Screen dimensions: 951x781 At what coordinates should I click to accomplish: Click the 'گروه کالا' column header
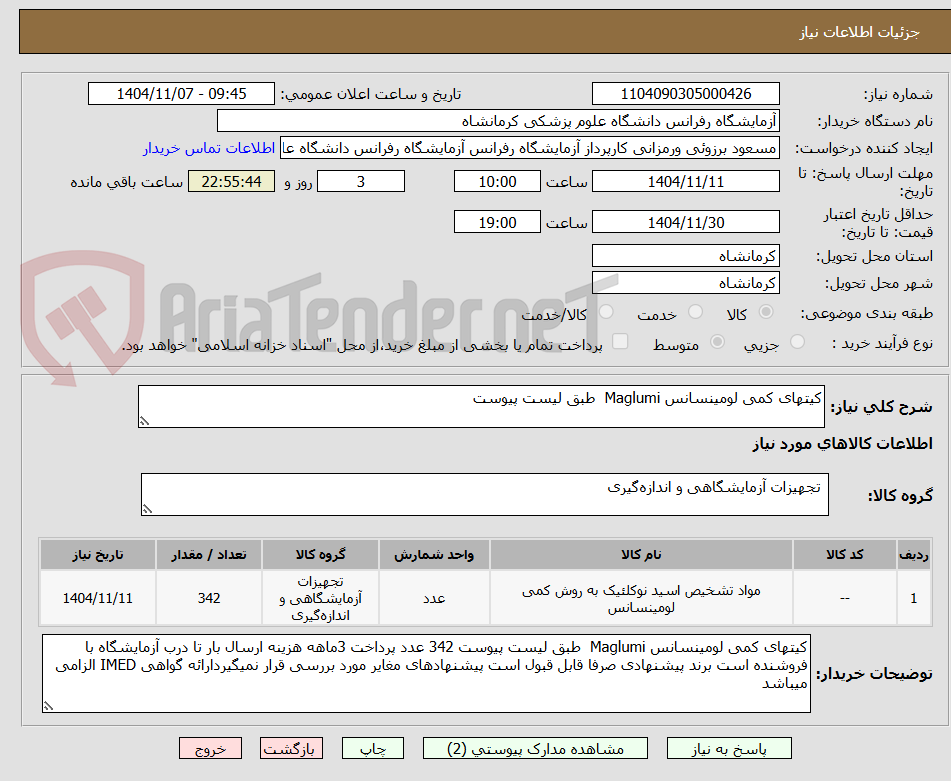(320, 555)
